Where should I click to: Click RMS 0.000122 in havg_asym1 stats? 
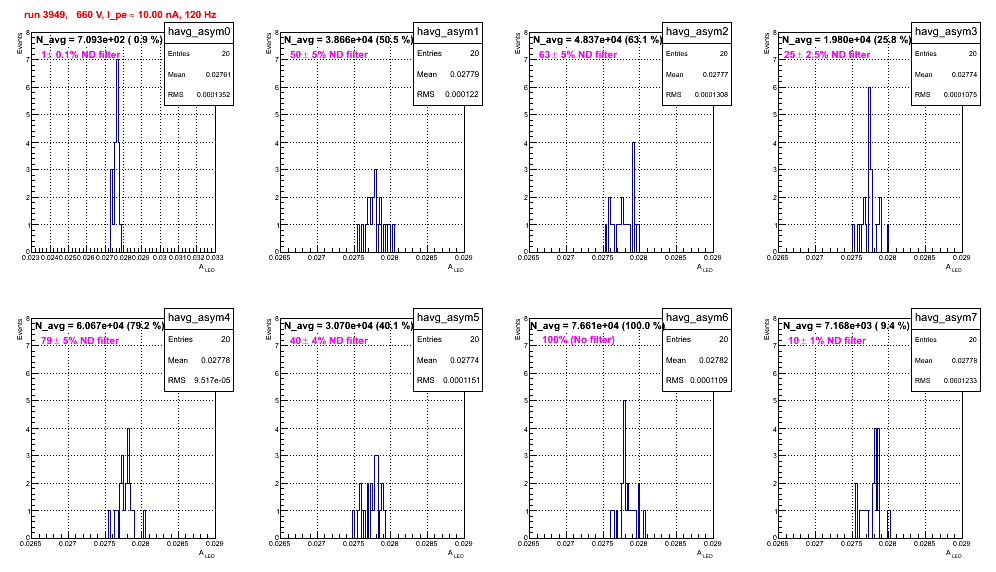point(448,95)
